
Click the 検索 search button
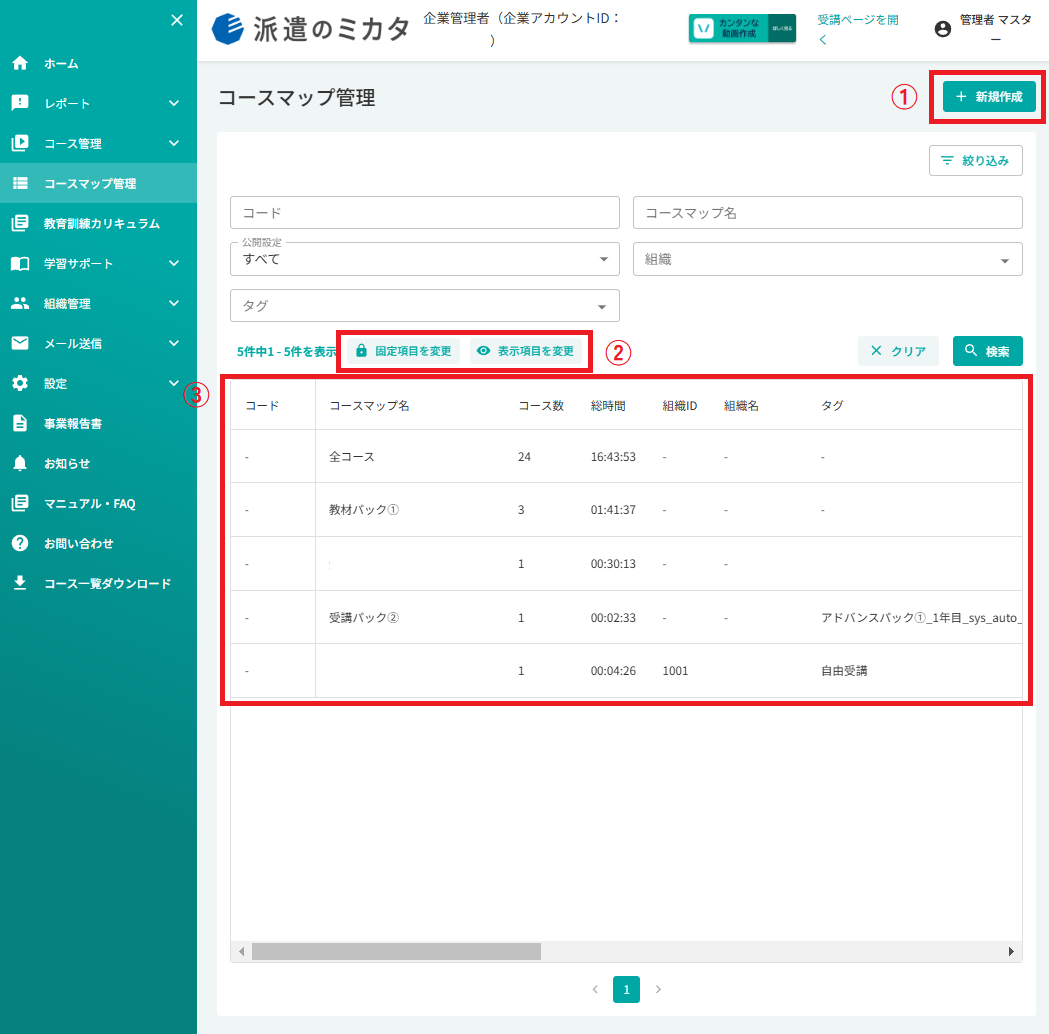pos(987,351)
